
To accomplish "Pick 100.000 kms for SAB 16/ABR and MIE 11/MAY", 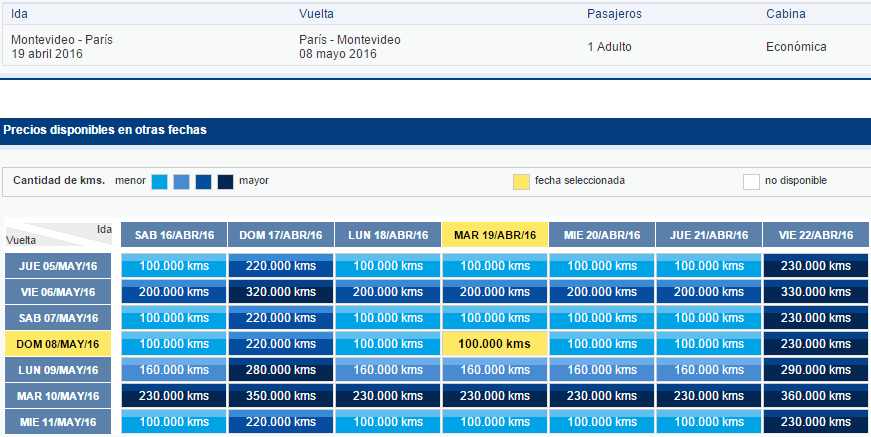I will point(174,422).
